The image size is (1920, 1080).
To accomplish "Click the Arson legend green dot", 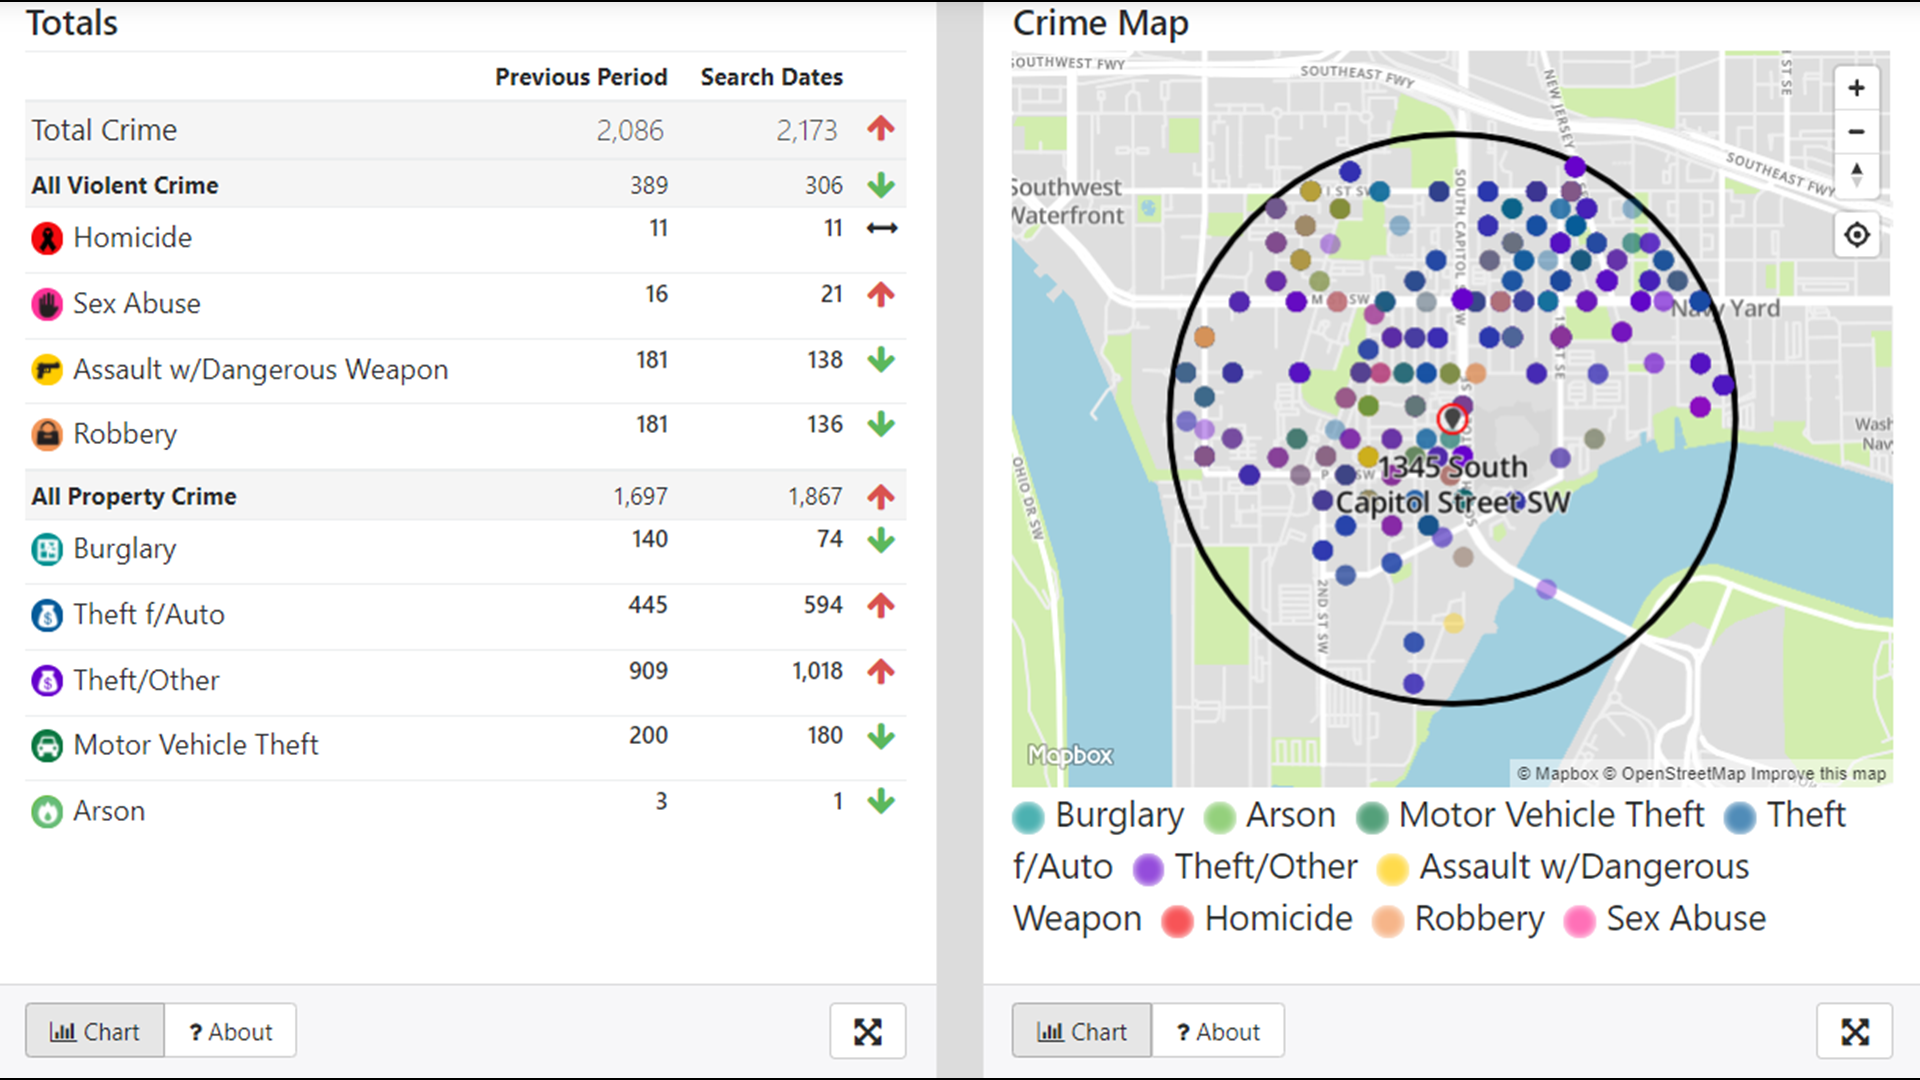I will [x=1219, y=817].
